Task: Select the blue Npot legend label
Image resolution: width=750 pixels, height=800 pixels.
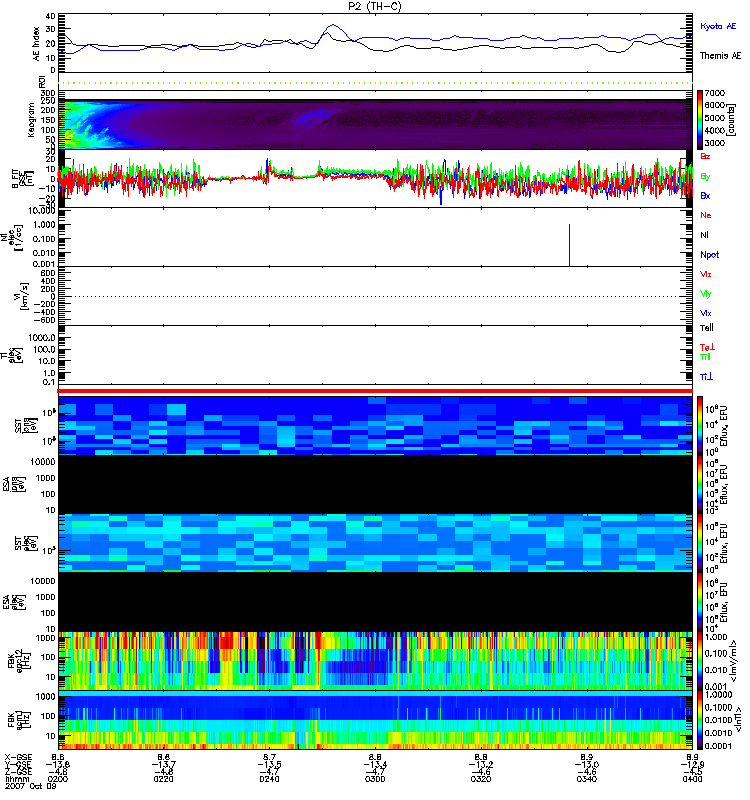Action: click(709, 255)
